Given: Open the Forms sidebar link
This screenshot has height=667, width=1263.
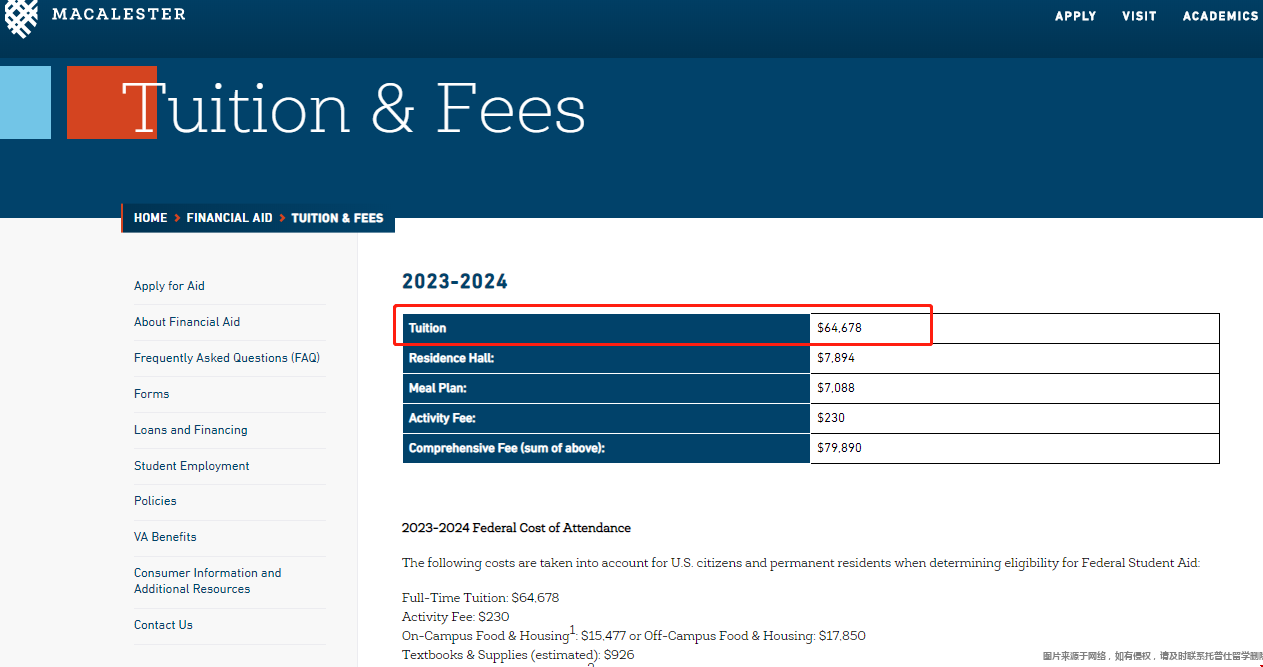Looking at the screenshot, I should coord(152,394).
